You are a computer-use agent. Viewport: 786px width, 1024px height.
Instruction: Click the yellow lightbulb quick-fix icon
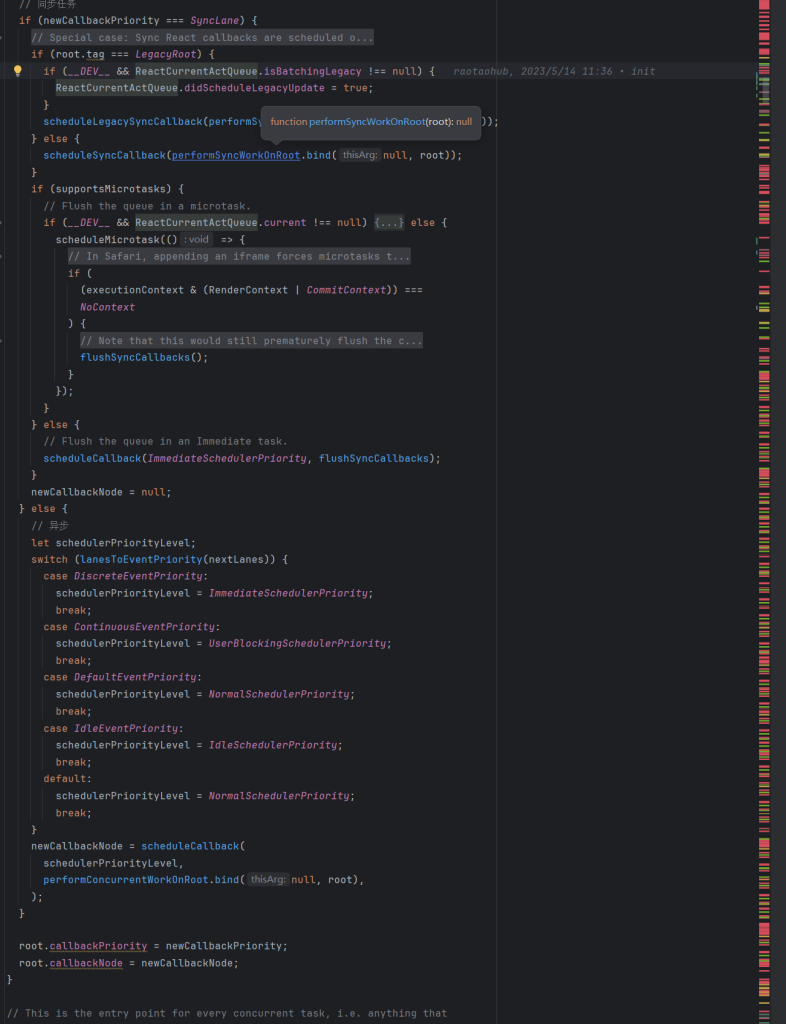(x=18, y=71)
